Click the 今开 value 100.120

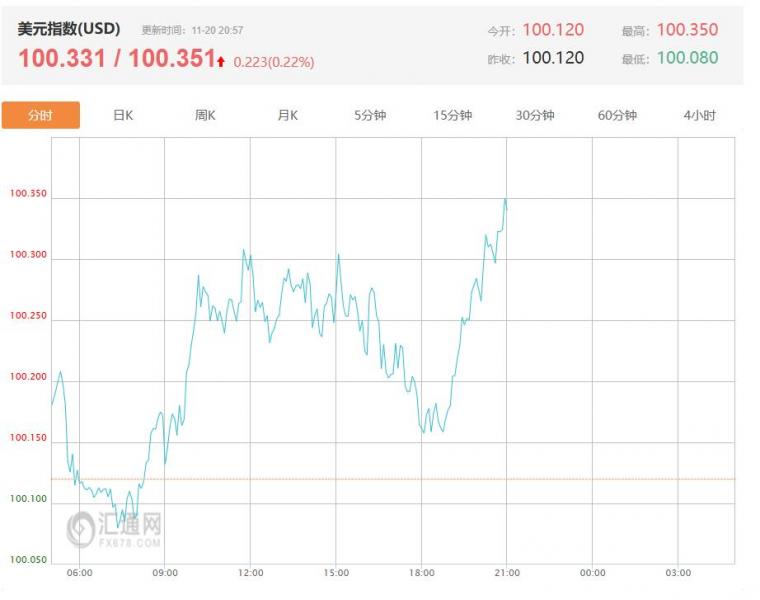(x=553, y=30)
